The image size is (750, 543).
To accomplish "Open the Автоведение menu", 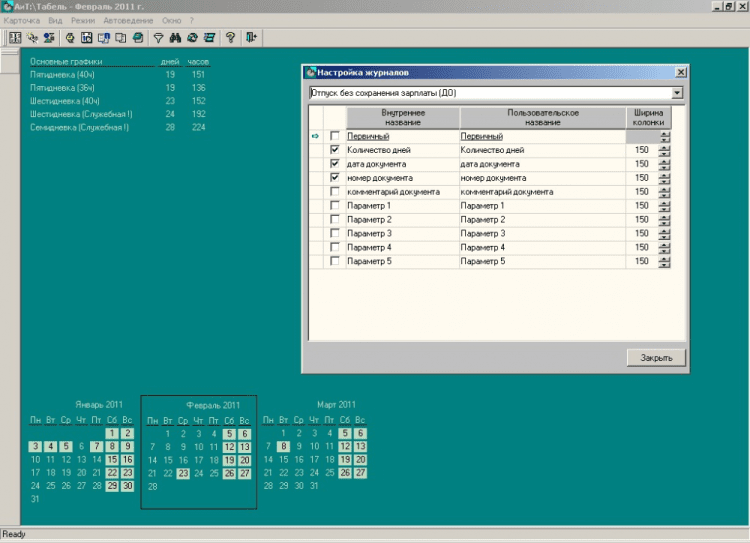I will pyautogui.click(x=128, y=20).
